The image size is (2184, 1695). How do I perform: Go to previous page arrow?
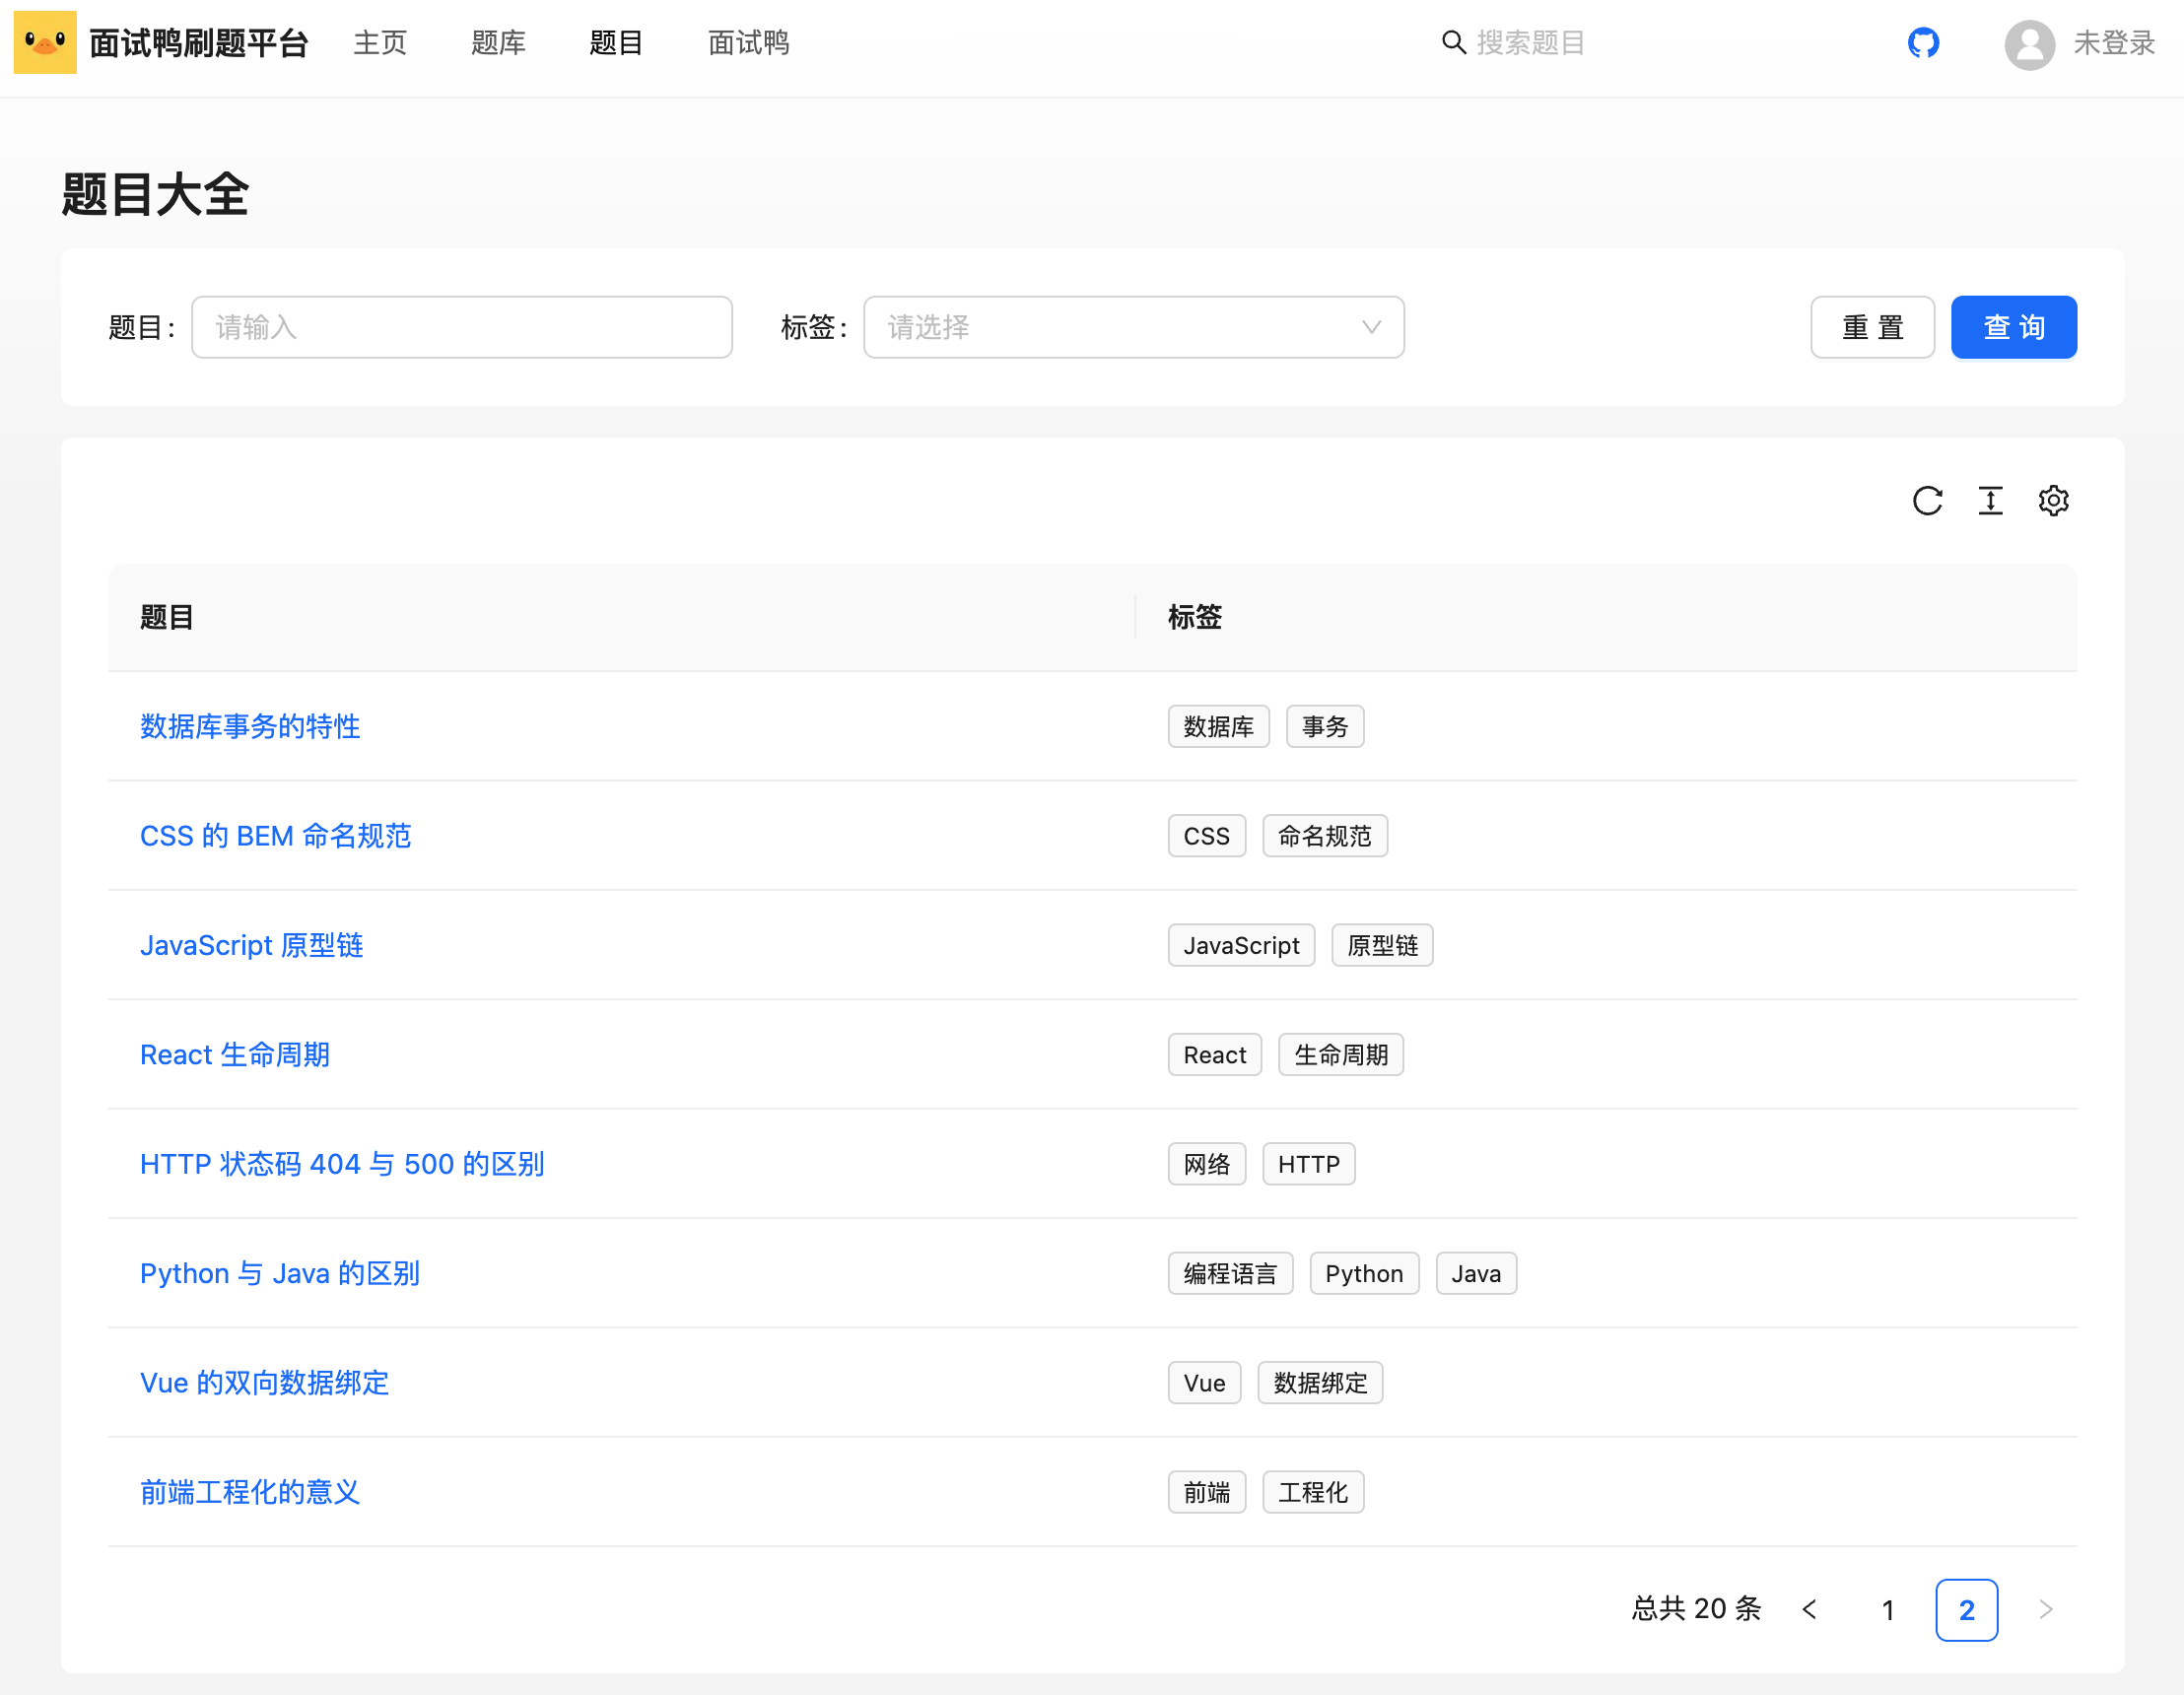click(1809, 1610)
